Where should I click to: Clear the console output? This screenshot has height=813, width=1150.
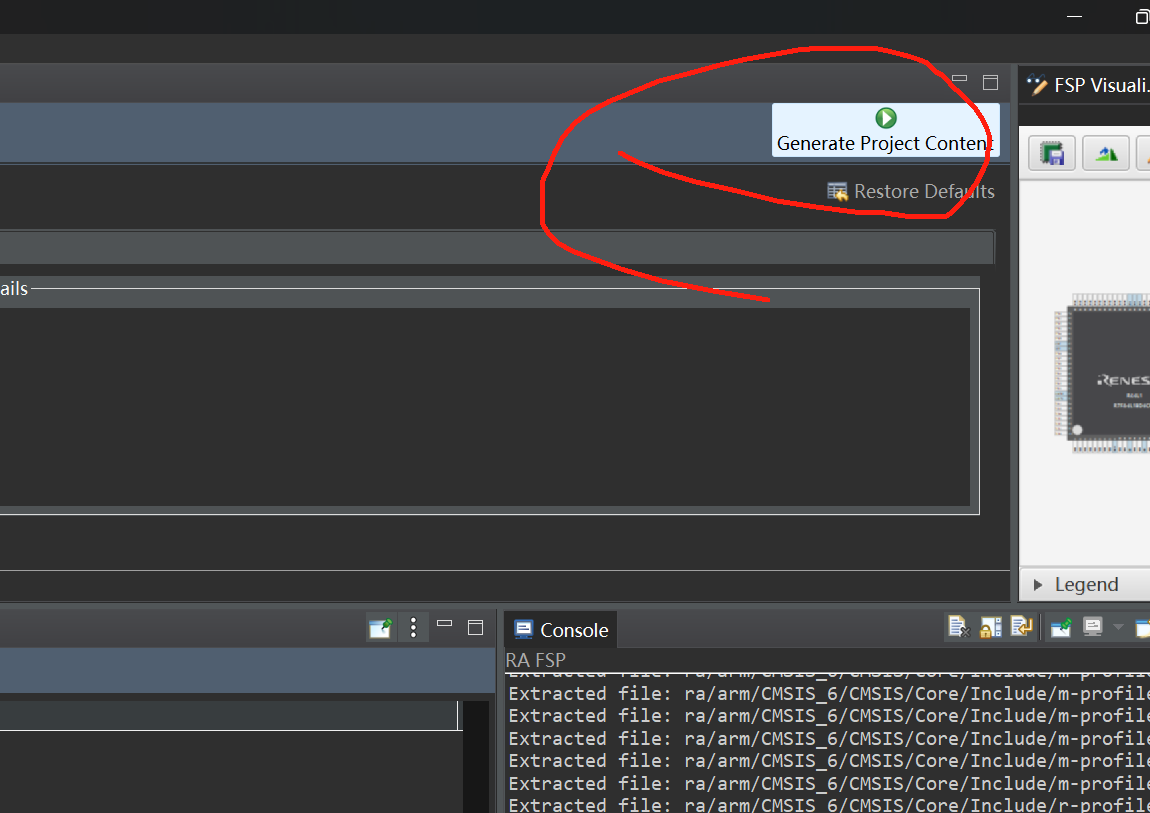click(x=959, y=627)
